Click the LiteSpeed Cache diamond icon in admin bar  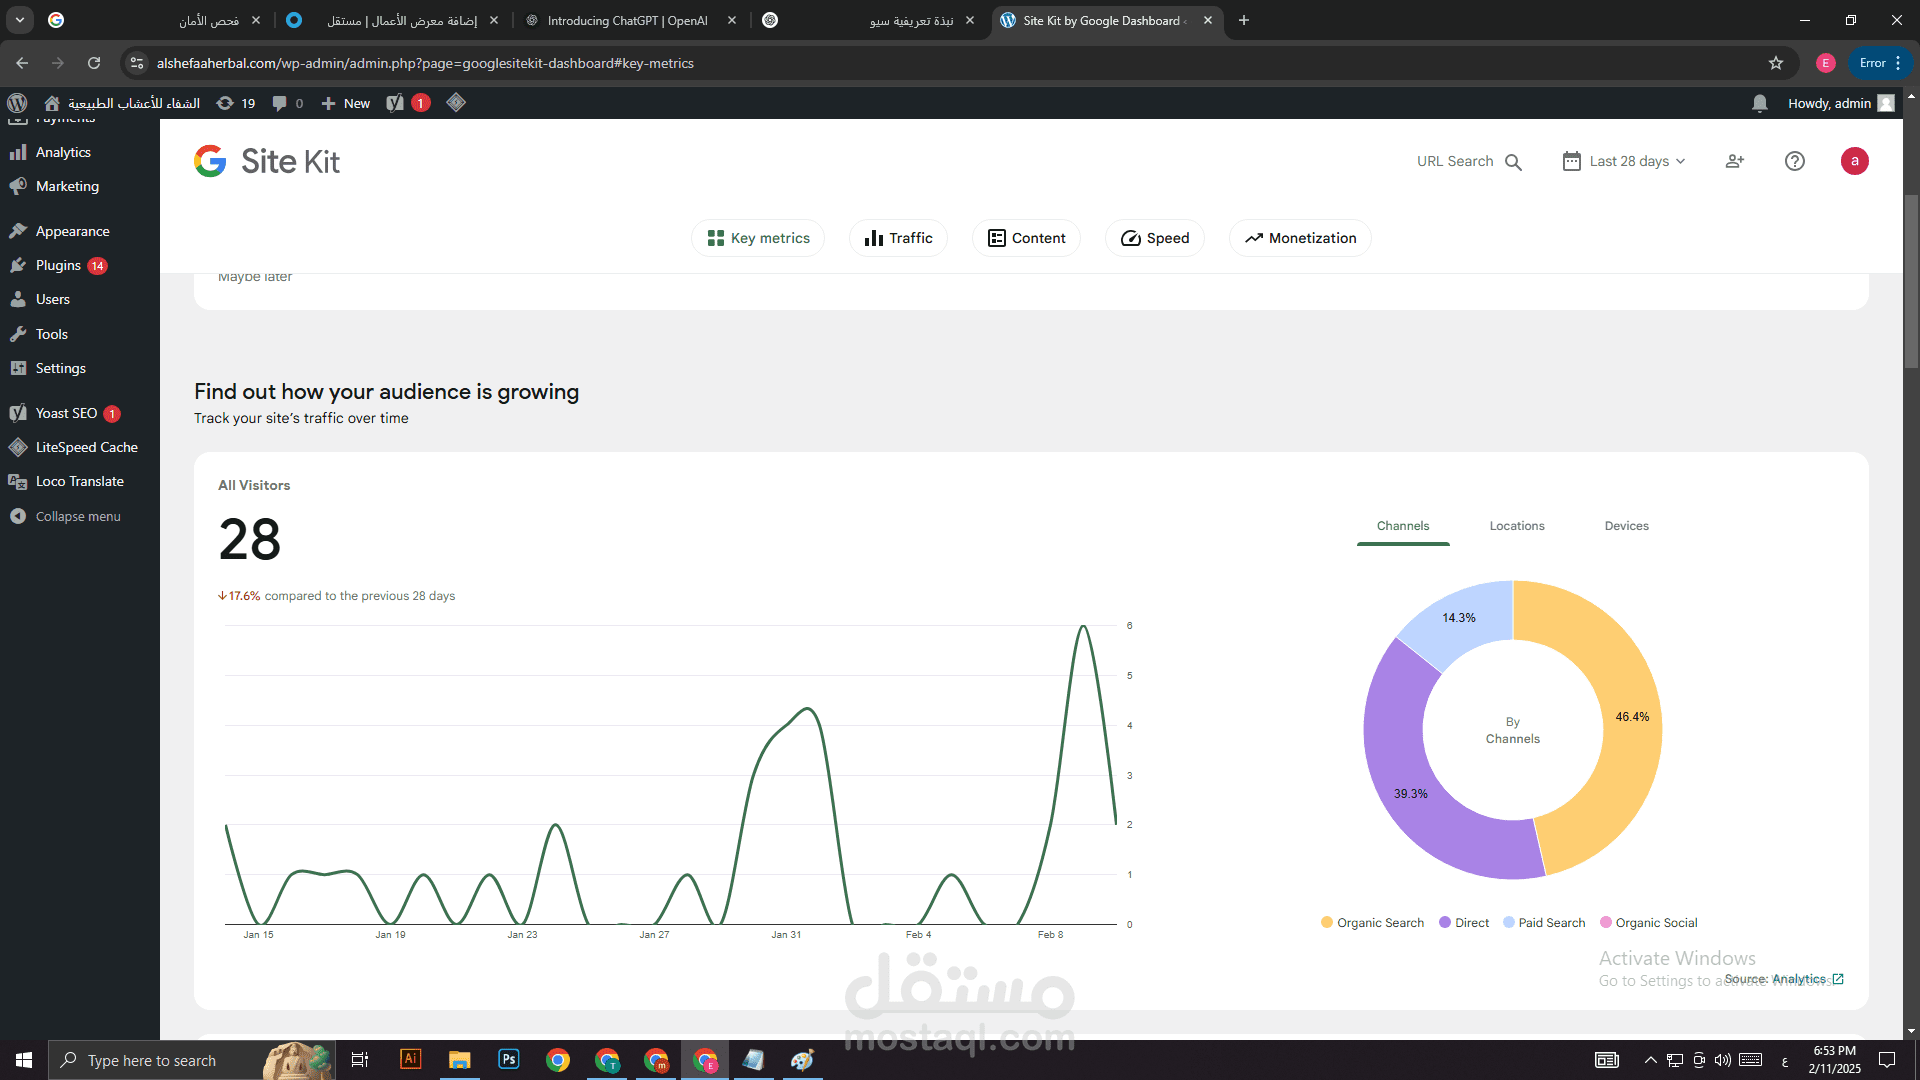(x=456, y=102)
